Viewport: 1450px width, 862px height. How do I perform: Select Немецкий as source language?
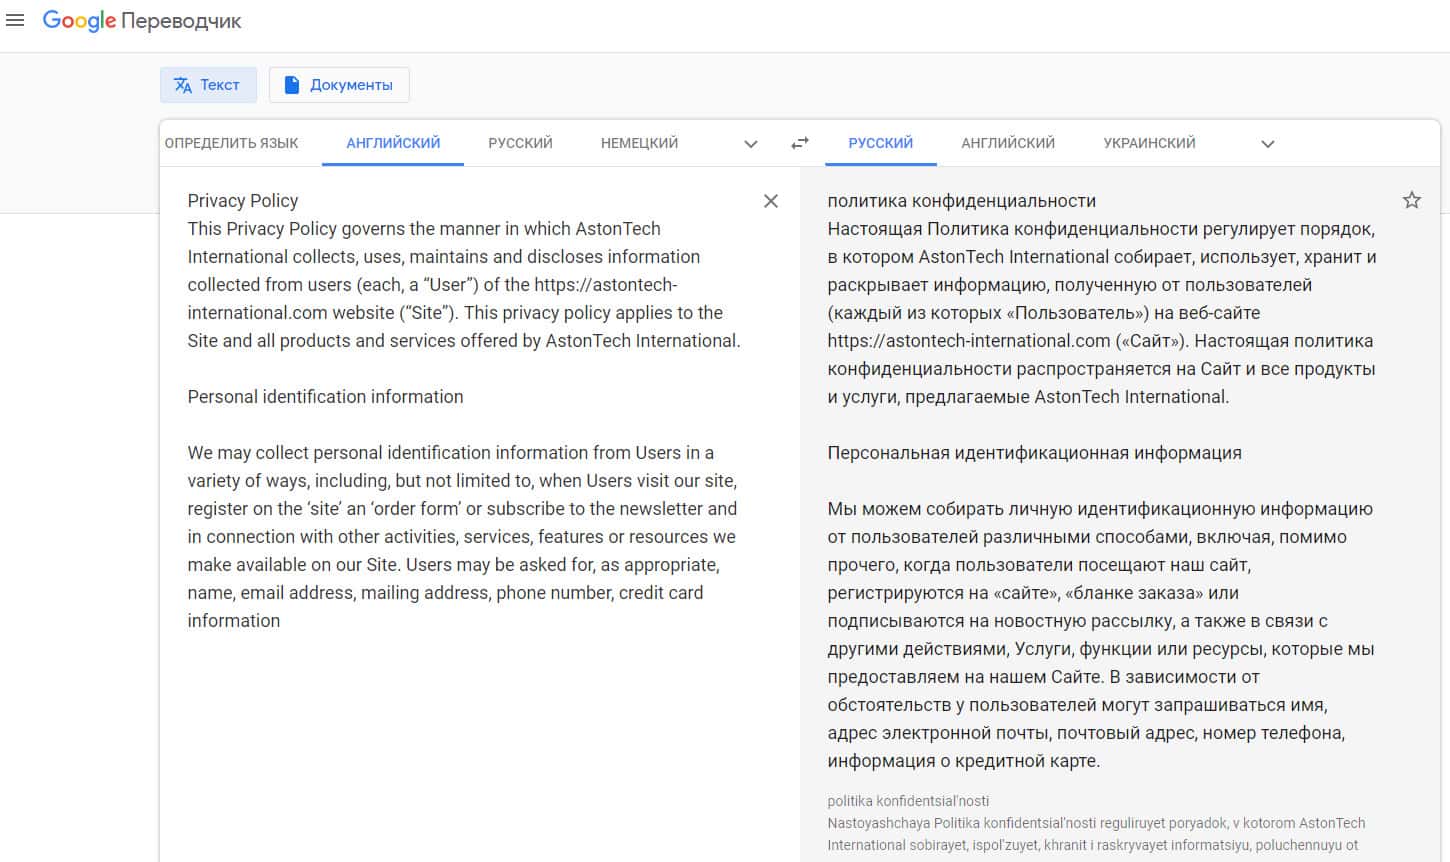pyautogui.click(x=639, y=143)
